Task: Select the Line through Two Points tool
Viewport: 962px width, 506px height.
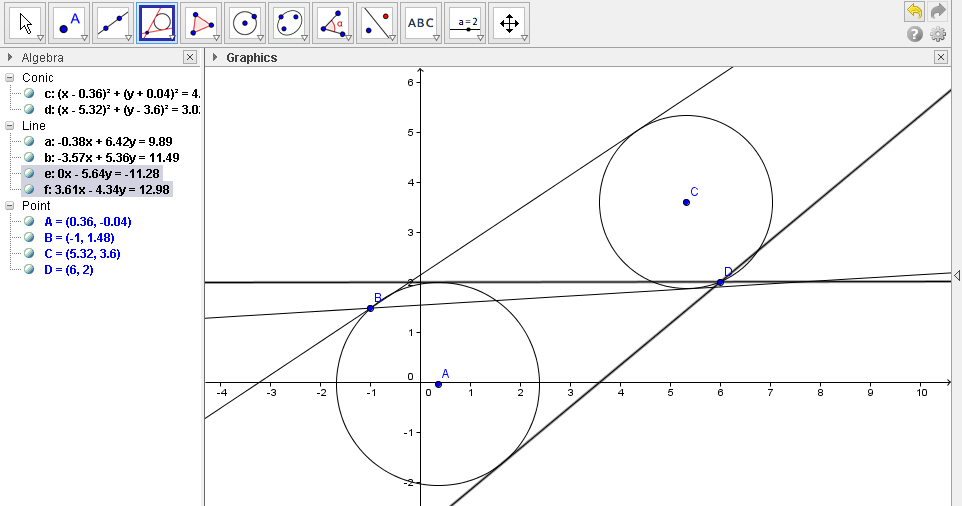Action: [113, 23]
